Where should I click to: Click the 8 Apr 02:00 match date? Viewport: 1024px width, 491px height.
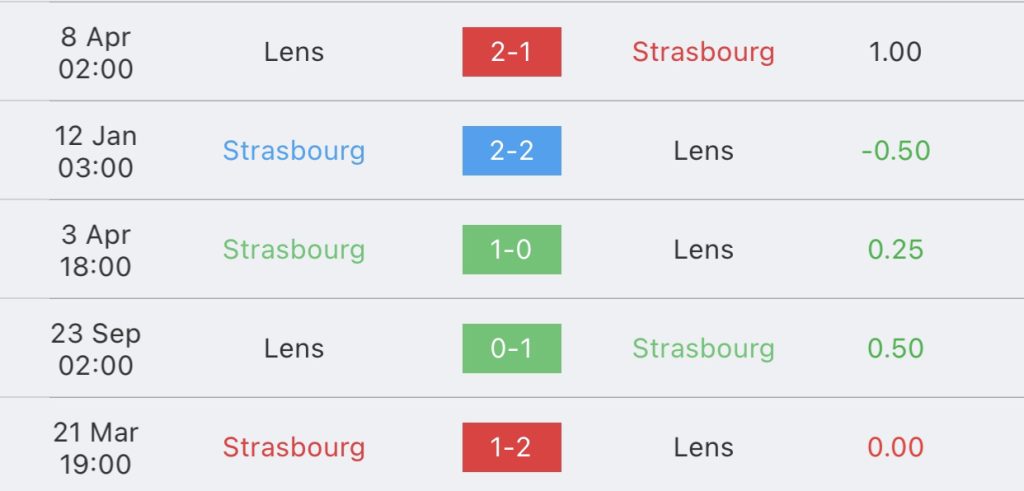tap(96, 52)
